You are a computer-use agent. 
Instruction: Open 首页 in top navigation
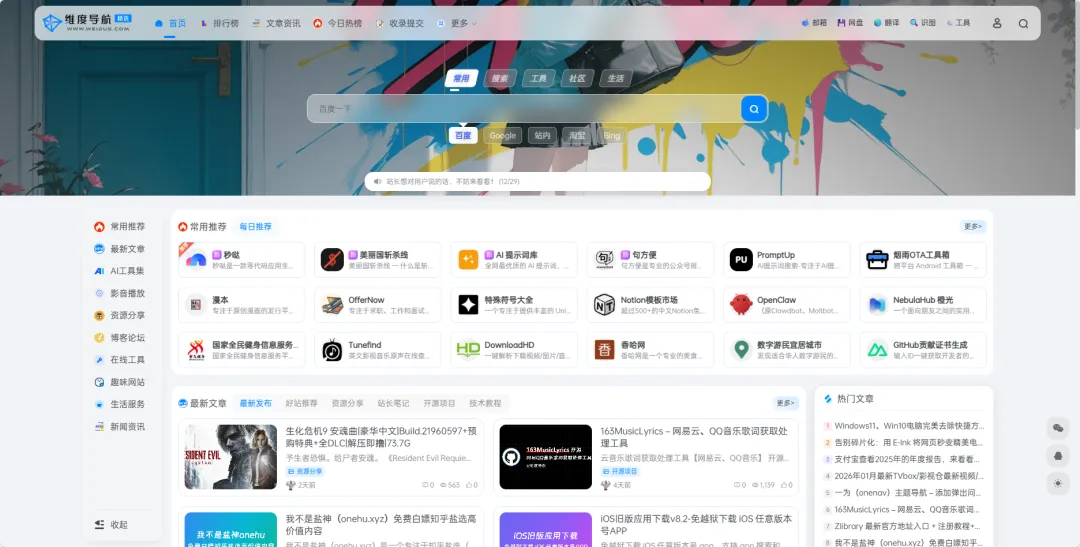(x=170, y=23)
